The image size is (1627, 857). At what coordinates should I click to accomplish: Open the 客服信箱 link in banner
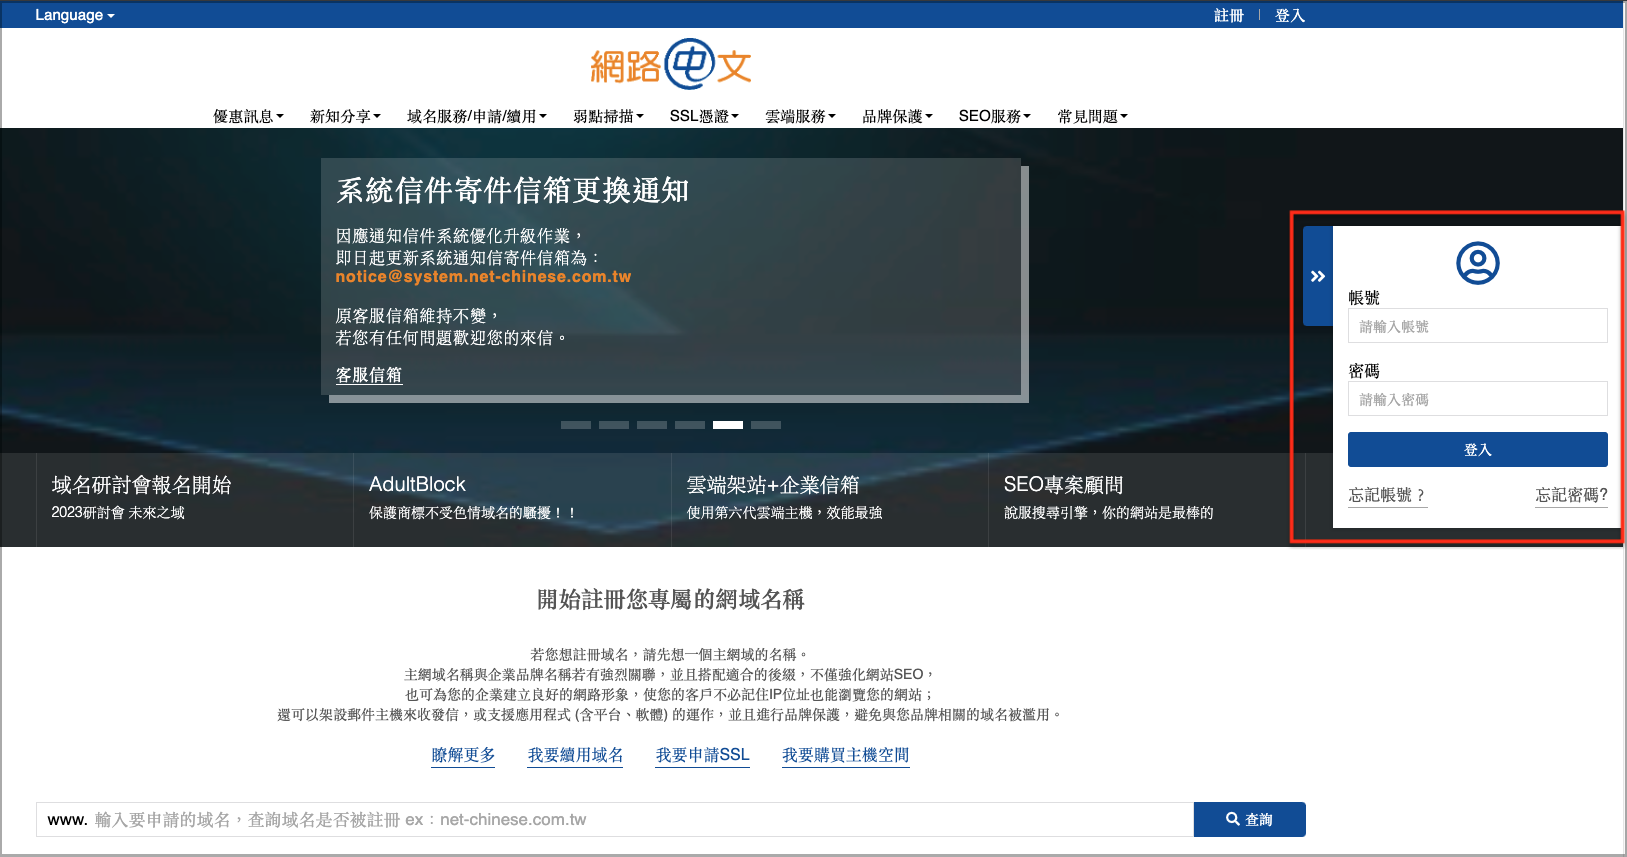(368, 375)
